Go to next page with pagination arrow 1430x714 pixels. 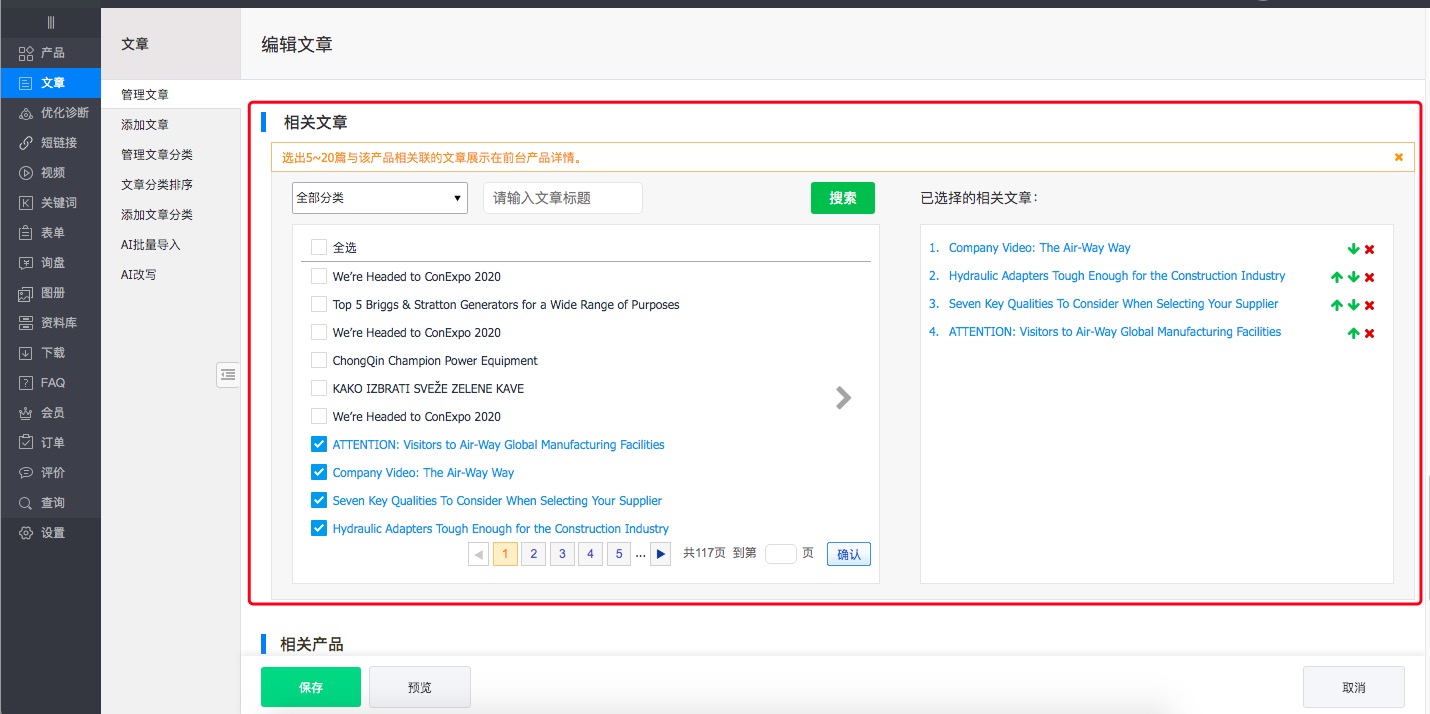tap(660, 554)
